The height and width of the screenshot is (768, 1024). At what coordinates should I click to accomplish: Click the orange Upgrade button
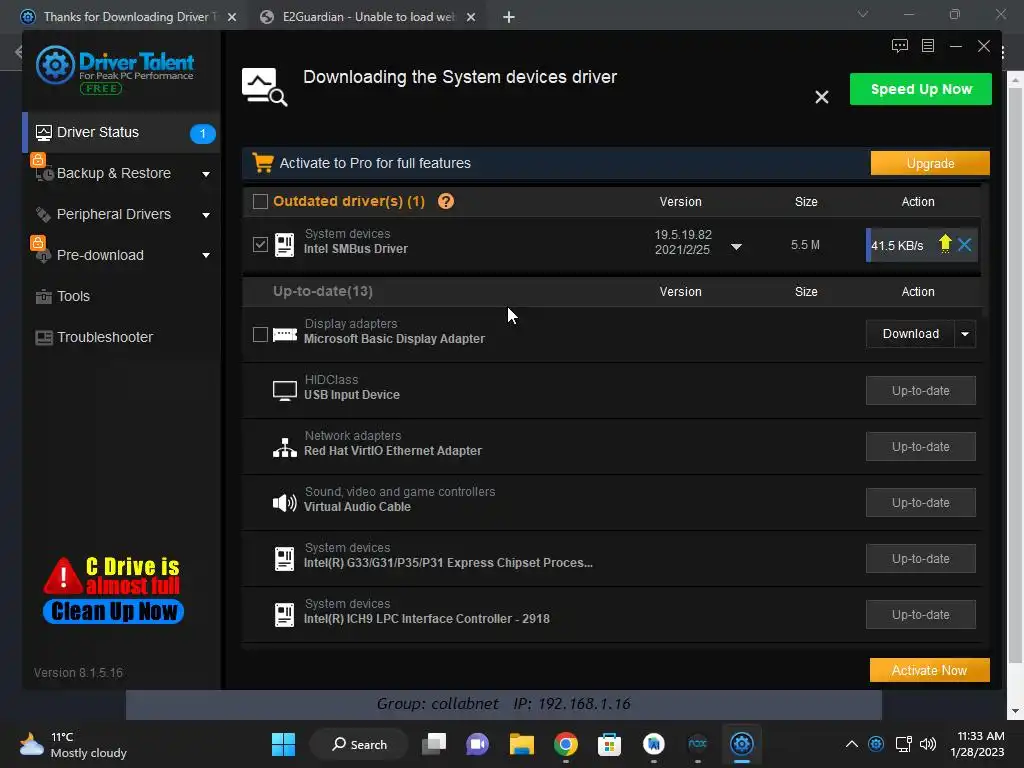tap(929, 163)
